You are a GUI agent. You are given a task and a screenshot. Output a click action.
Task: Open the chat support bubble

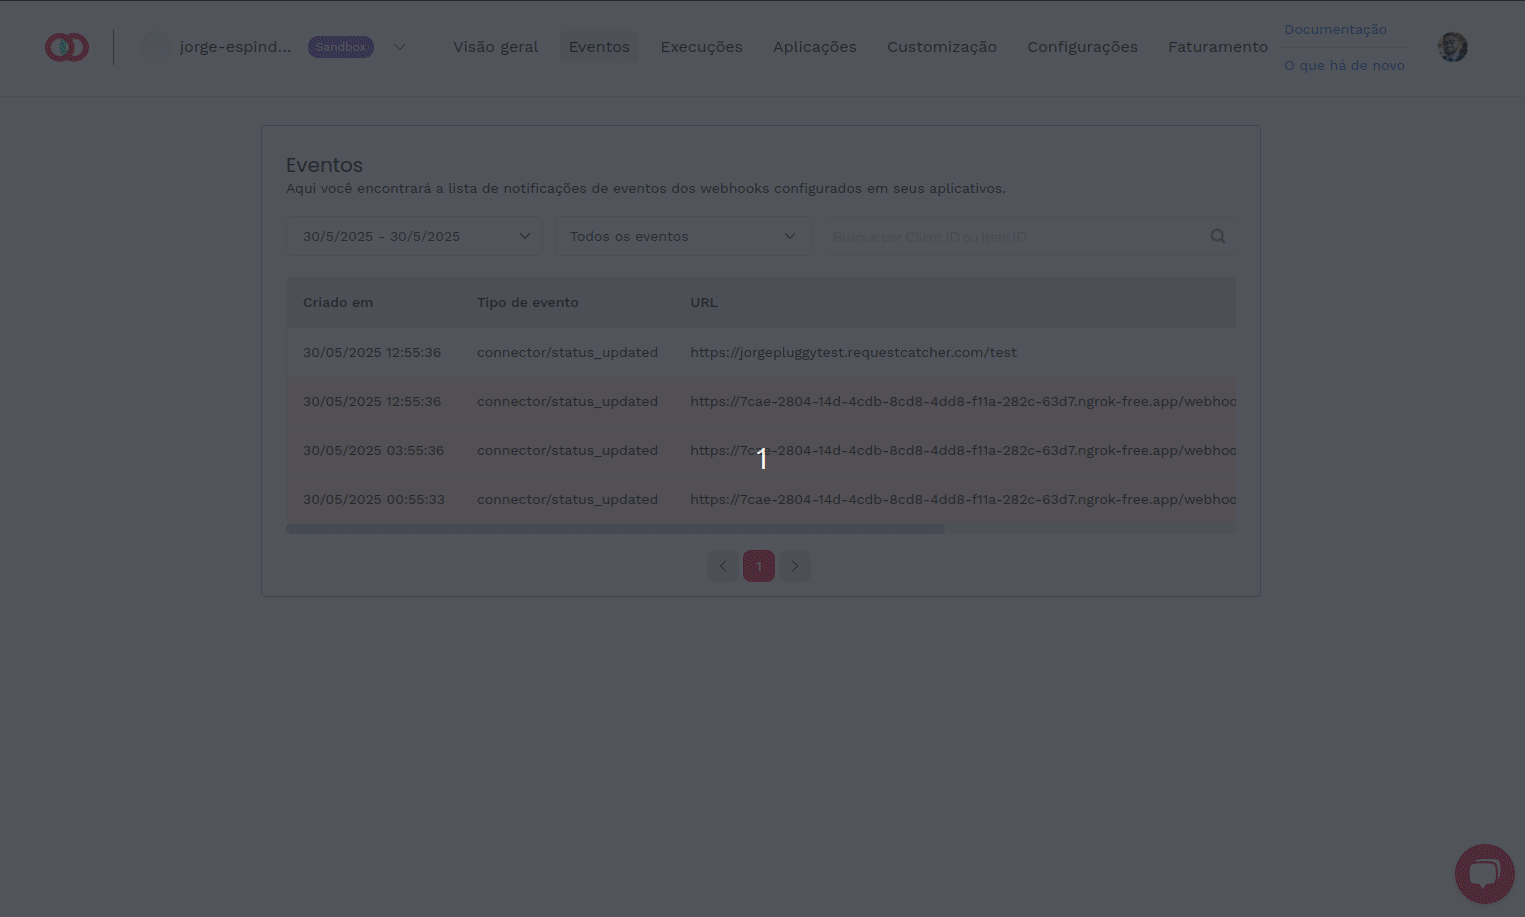(1484, 873)
